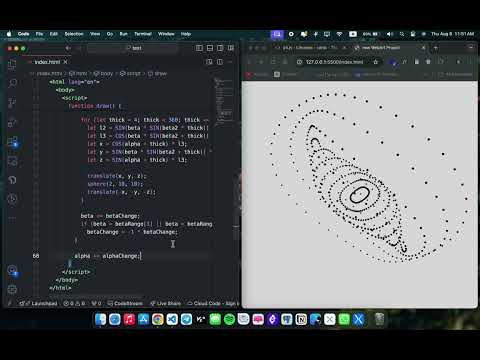
Task: Click the Wi-Fi icon in menu bar
Action: (339, 34)
